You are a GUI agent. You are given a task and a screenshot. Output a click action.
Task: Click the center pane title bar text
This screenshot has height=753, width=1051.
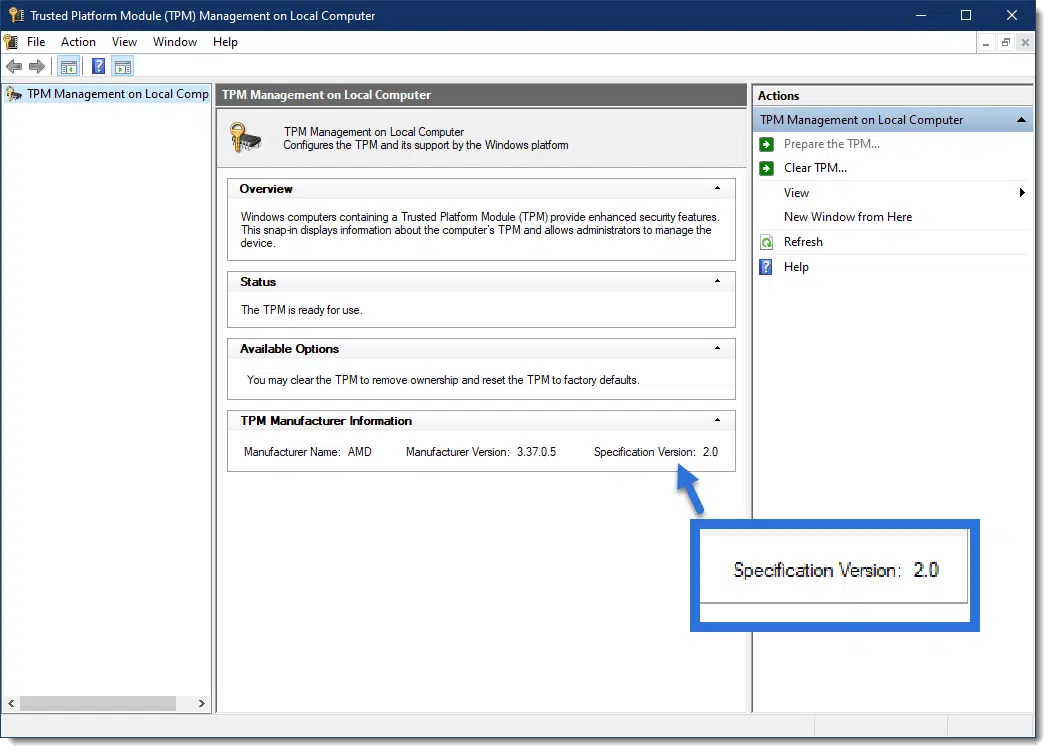[326, 95]
